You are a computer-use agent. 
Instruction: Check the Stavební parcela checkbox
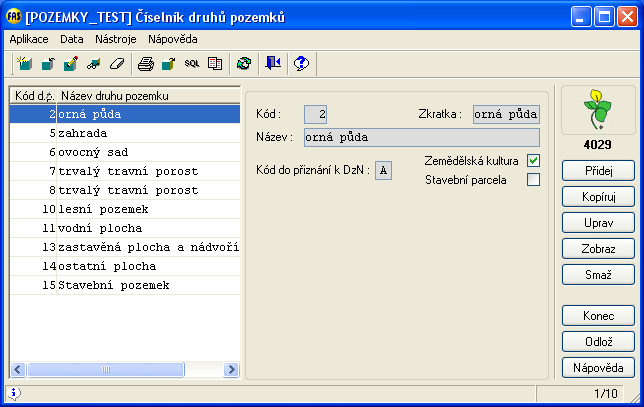533,180
